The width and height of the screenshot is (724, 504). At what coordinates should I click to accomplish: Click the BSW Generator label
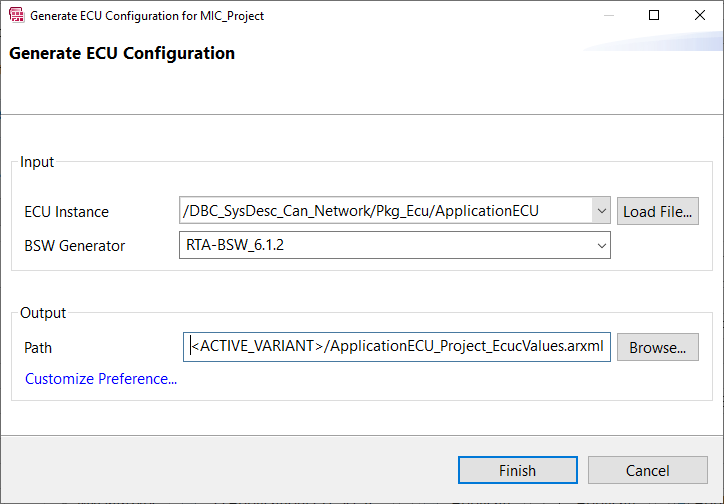74,246
